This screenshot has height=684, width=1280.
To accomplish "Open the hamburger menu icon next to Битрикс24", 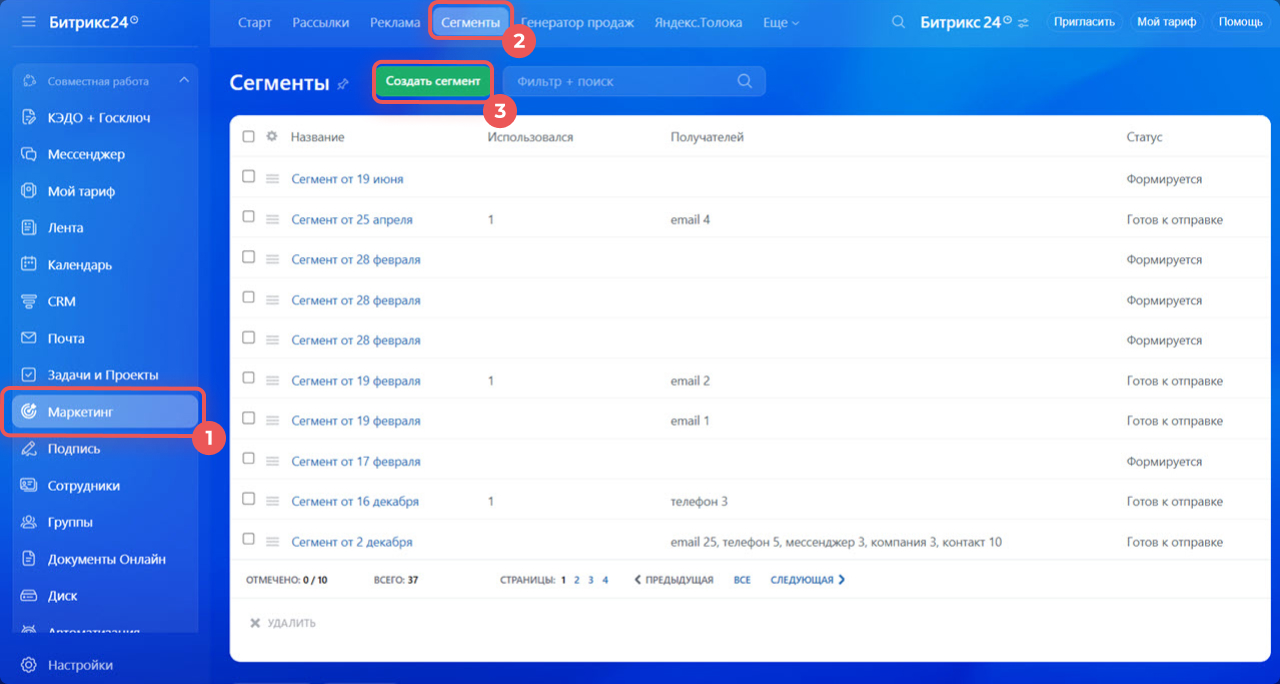I will coord(28,21).
